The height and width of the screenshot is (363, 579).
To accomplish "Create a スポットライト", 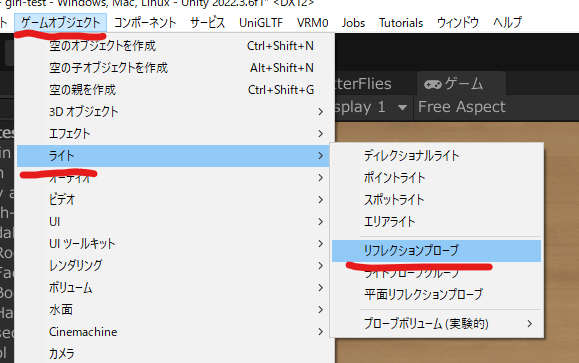I will [x=436, y=200].
